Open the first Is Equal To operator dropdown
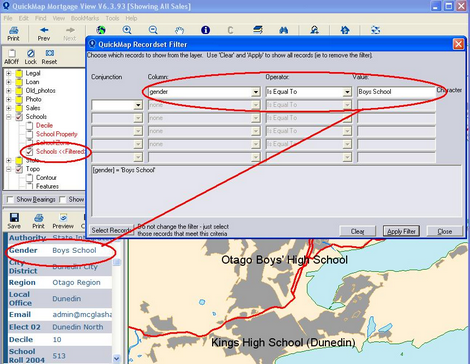 [x=347, y=92]
